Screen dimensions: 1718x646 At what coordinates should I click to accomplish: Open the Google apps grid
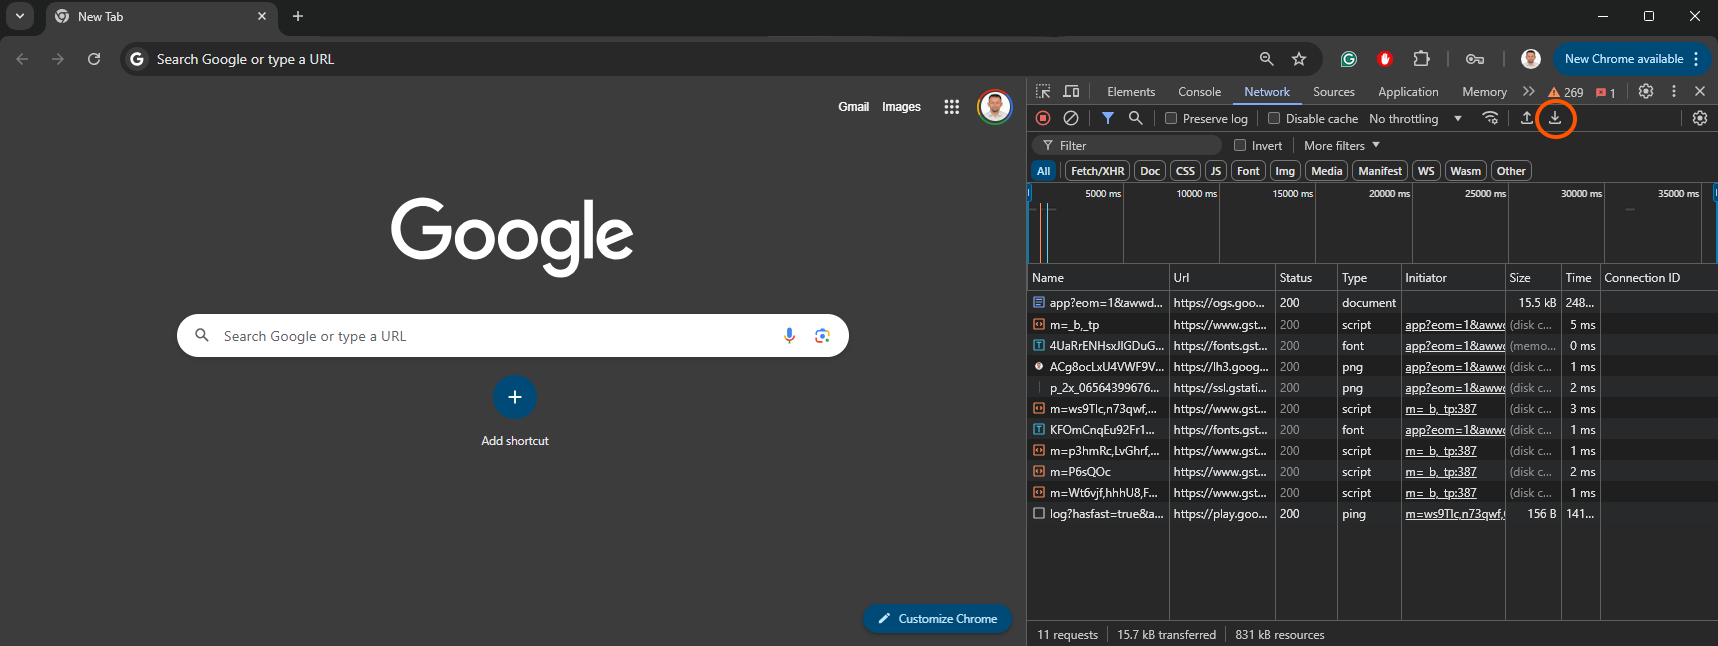[951, 107]
